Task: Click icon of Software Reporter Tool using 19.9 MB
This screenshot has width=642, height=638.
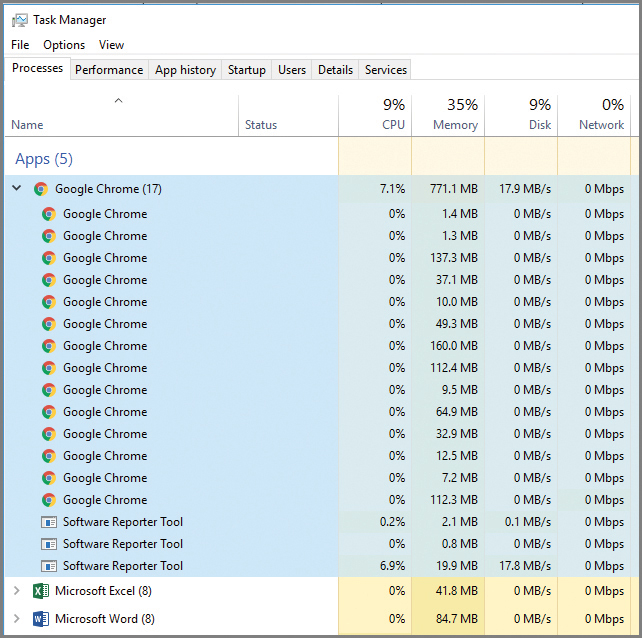Action: click(48, 566)
